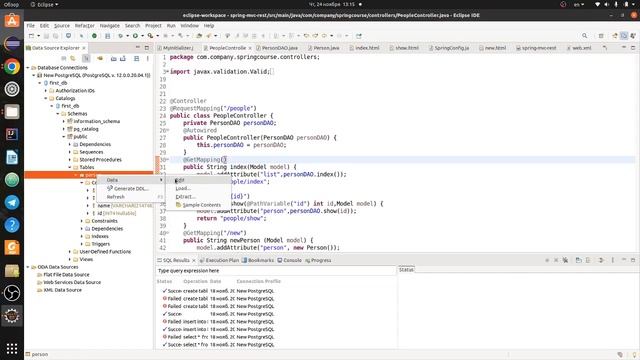Switch to the index.html editor tab
Image resolution: width=640 pixels, height=360 pixels.
pyautogui.click(x=367, y=48)
